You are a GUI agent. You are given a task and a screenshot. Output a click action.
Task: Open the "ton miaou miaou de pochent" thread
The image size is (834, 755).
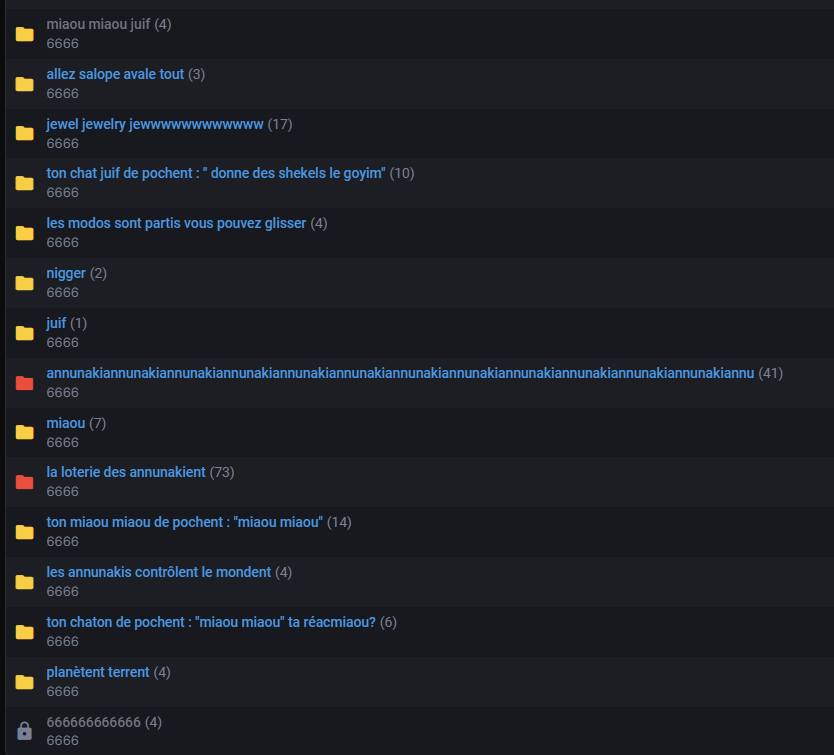point(185,522)
